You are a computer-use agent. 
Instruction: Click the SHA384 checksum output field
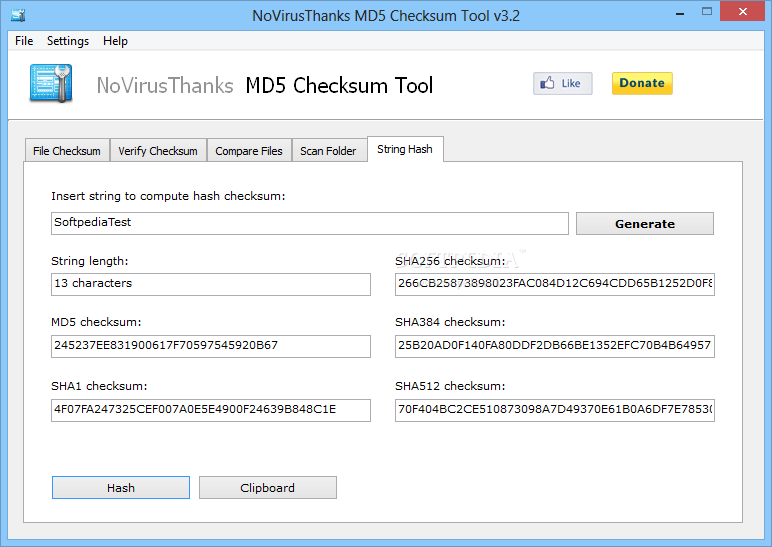pyautogui.click(x=555, y=346)
